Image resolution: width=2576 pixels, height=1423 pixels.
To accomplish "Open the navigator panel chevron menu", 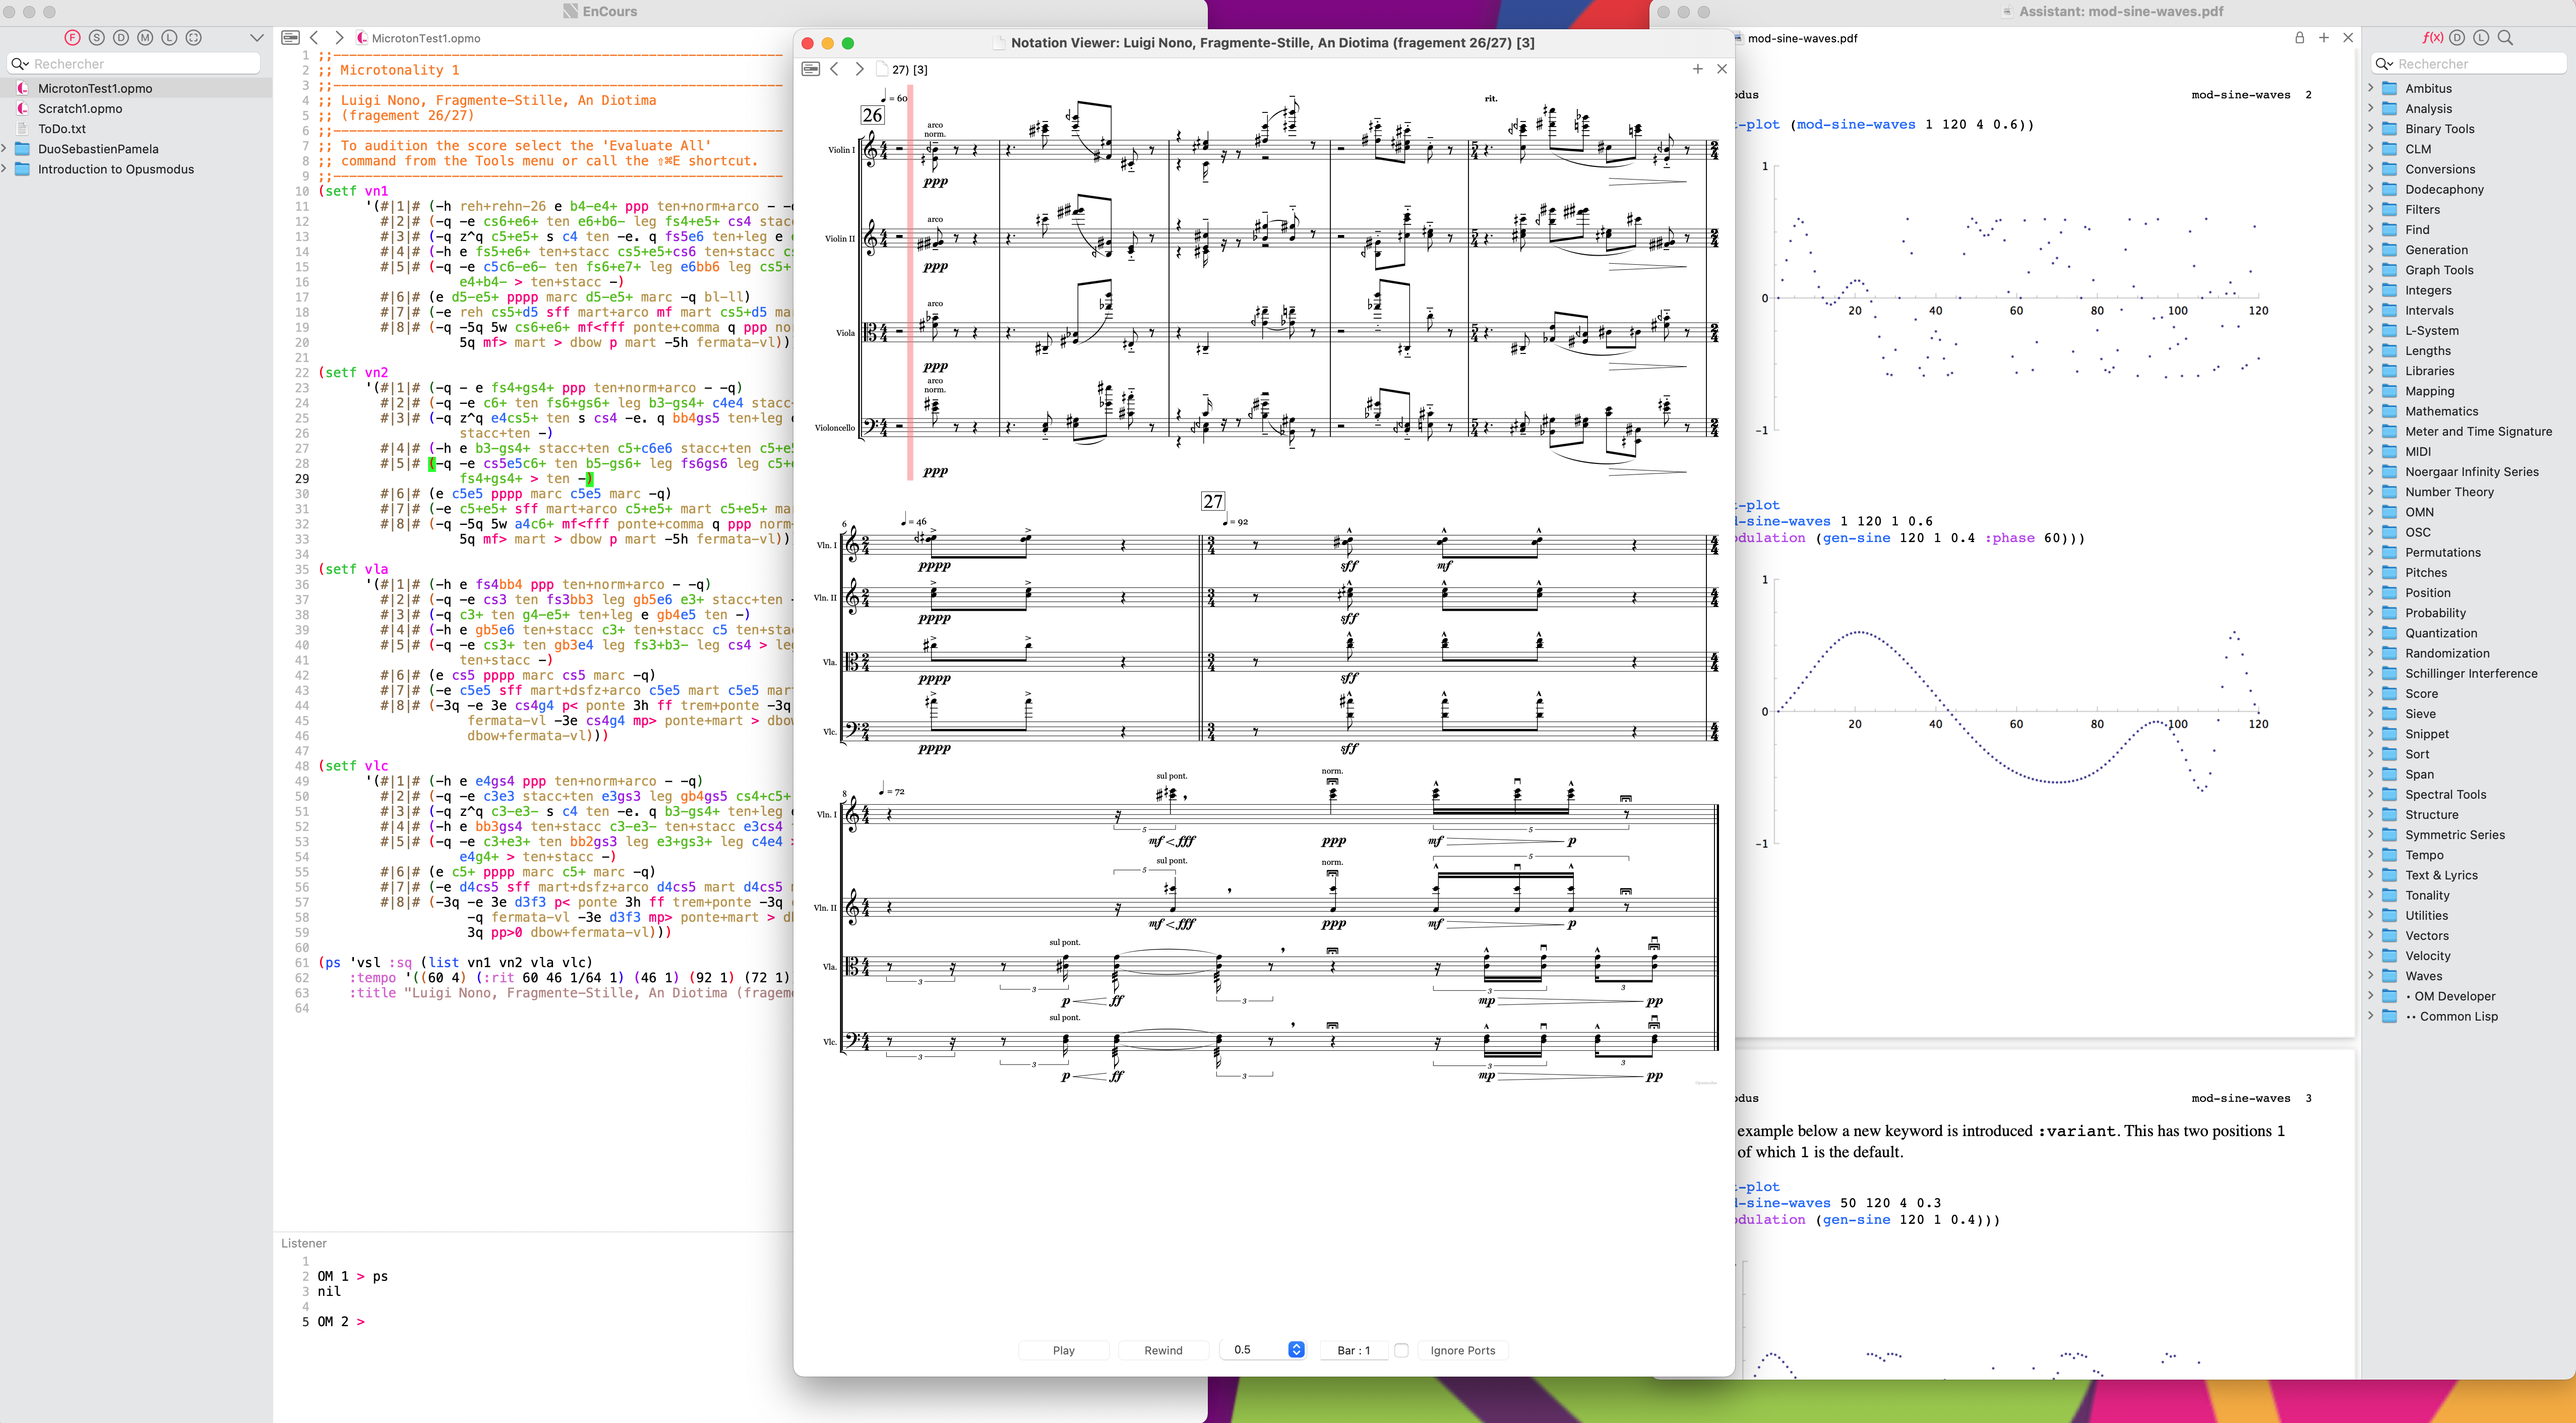I will pyautogui.click(x=256, y=38).
